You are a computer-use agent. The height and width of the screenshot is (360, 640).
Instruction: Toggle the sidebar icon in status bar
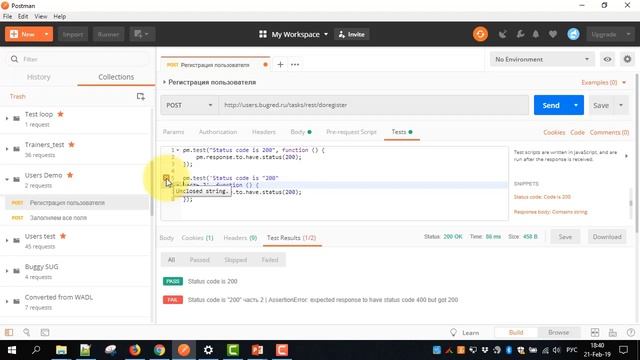9,332
